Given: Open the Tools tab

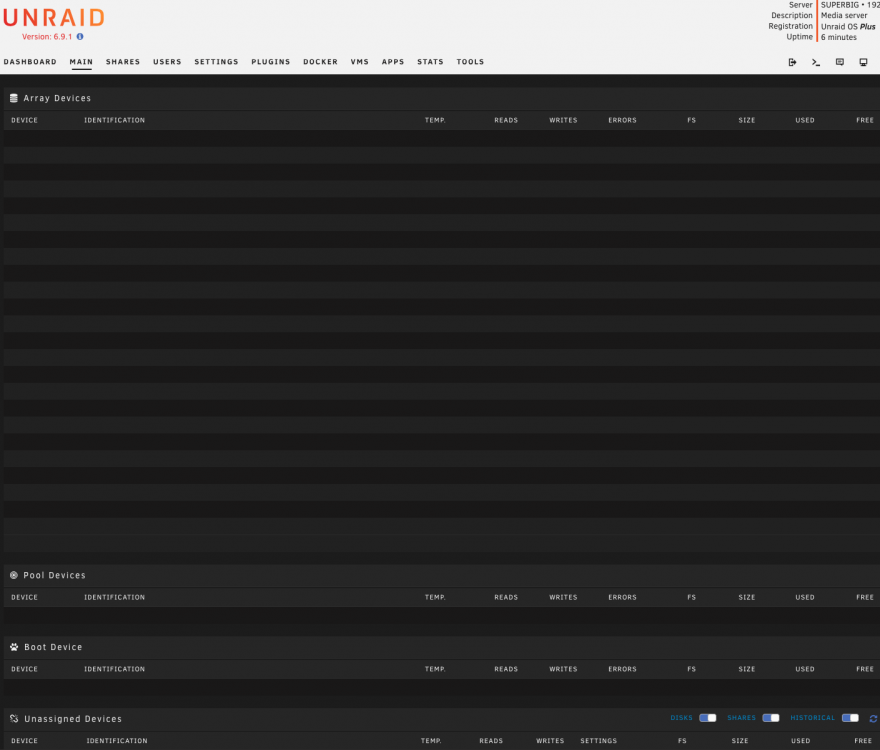Looking at the screenshot, I should (470, 62).
